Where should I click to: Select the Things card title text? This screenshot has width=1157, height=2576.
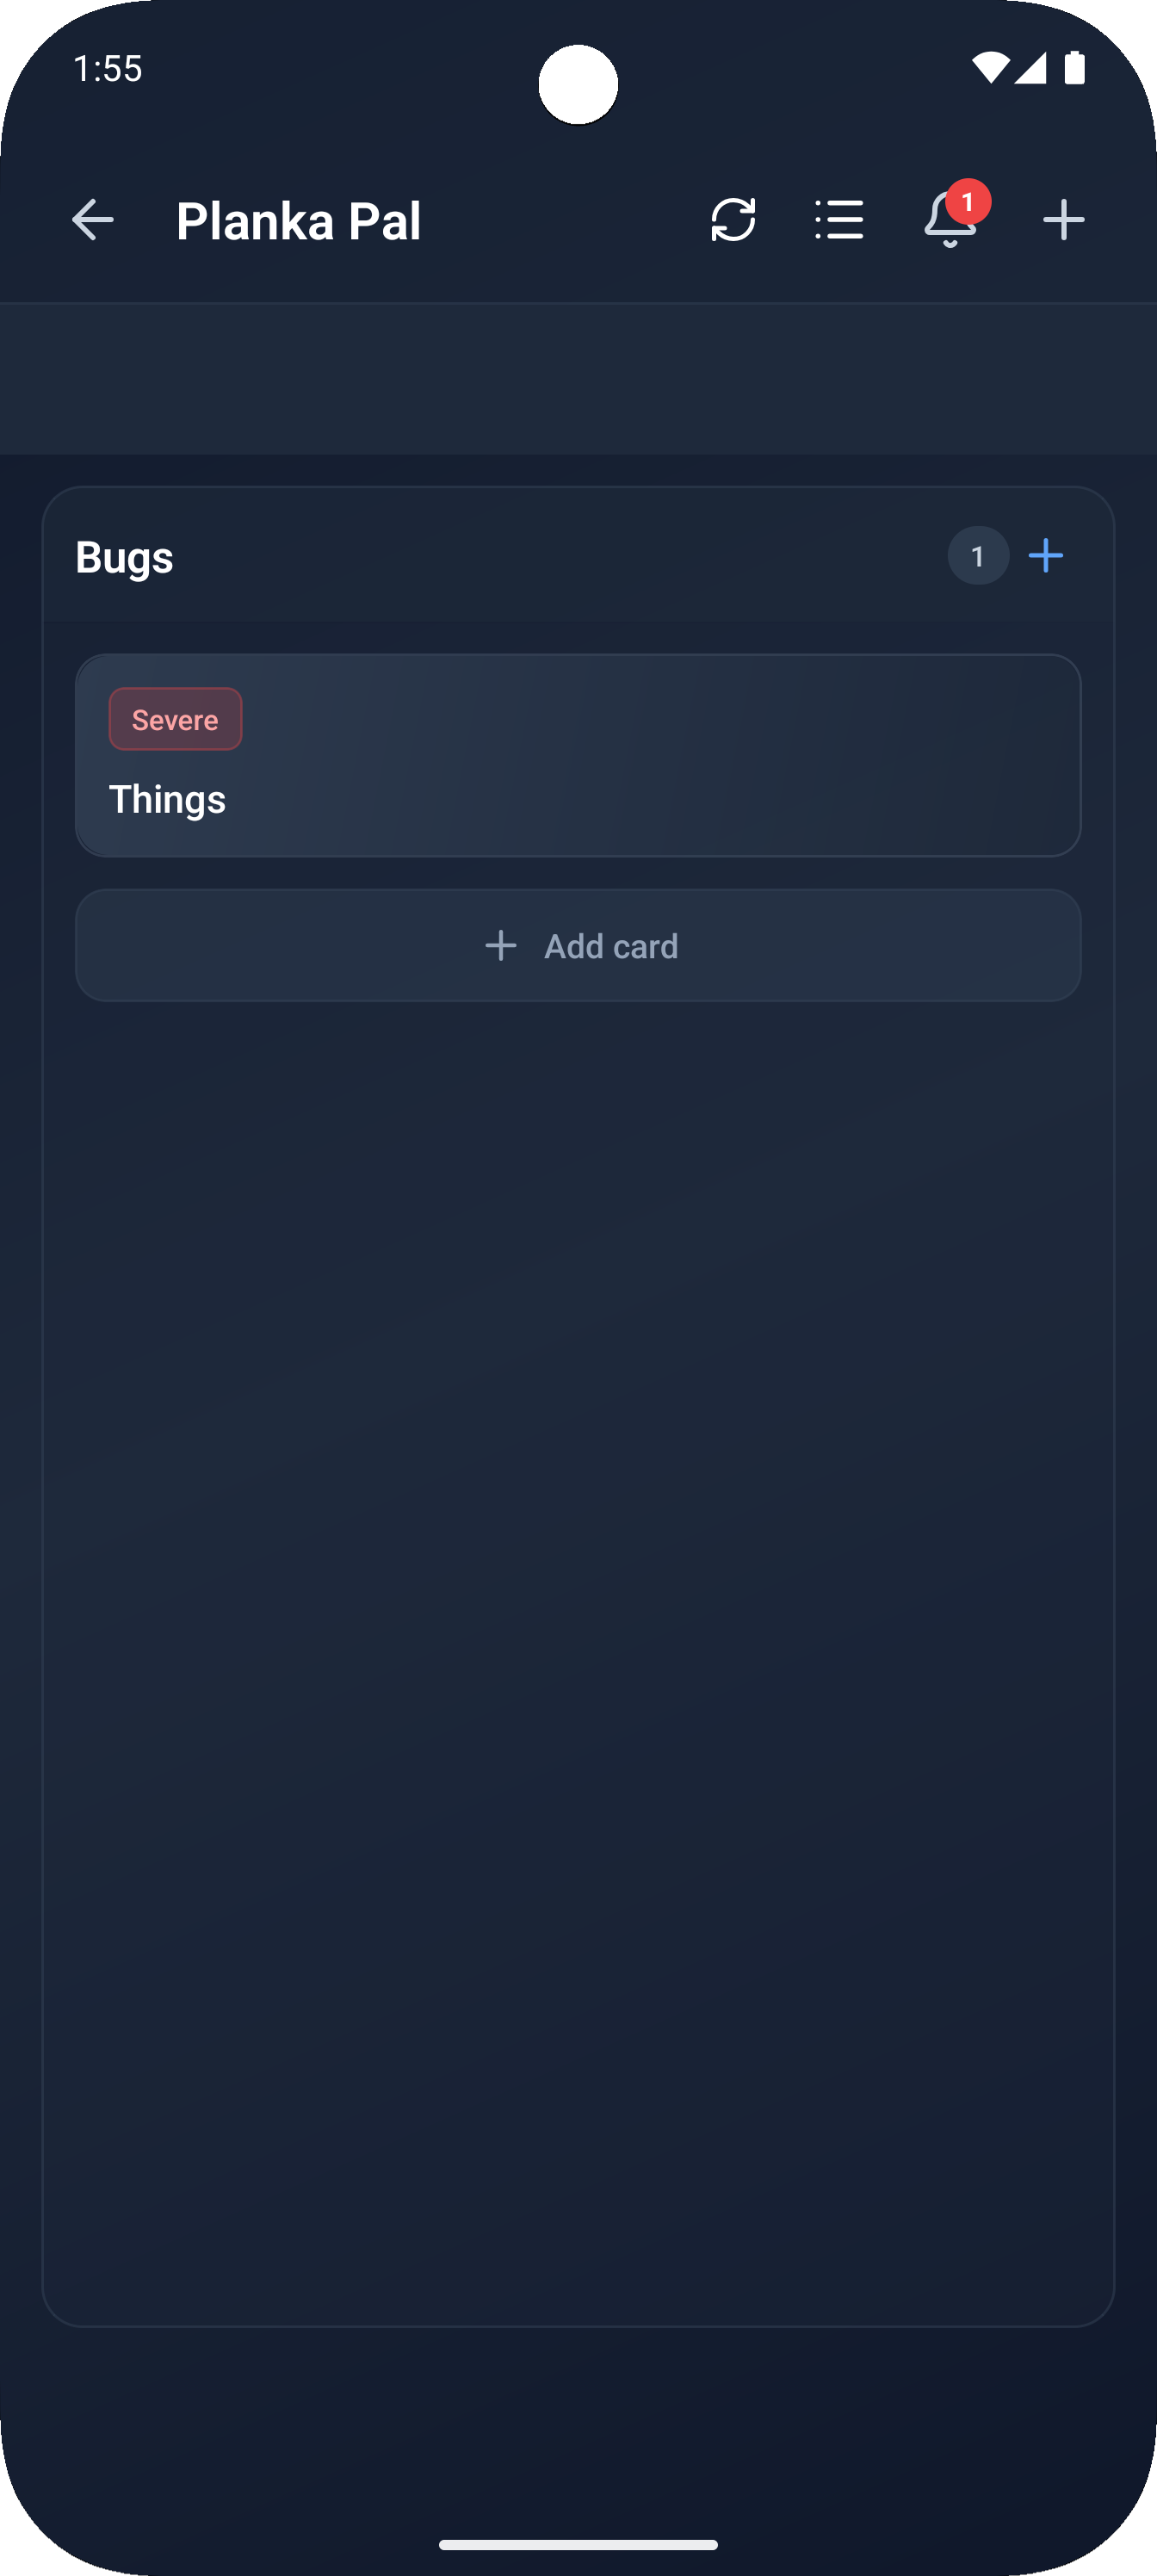coord(167,798)
